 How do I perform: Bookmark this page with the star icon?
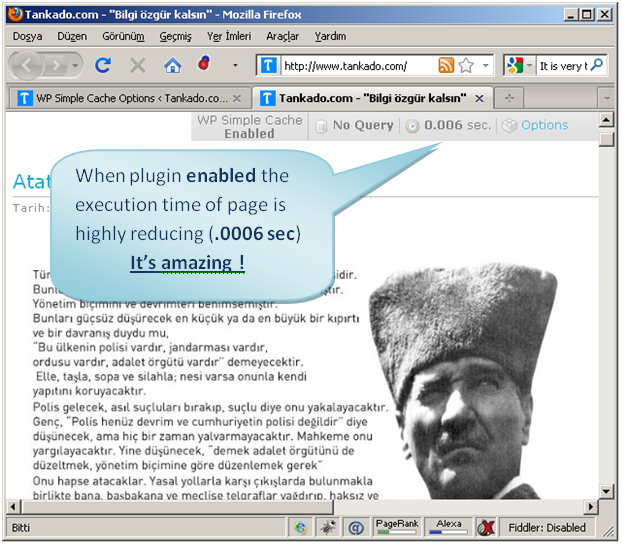point(466,66)
